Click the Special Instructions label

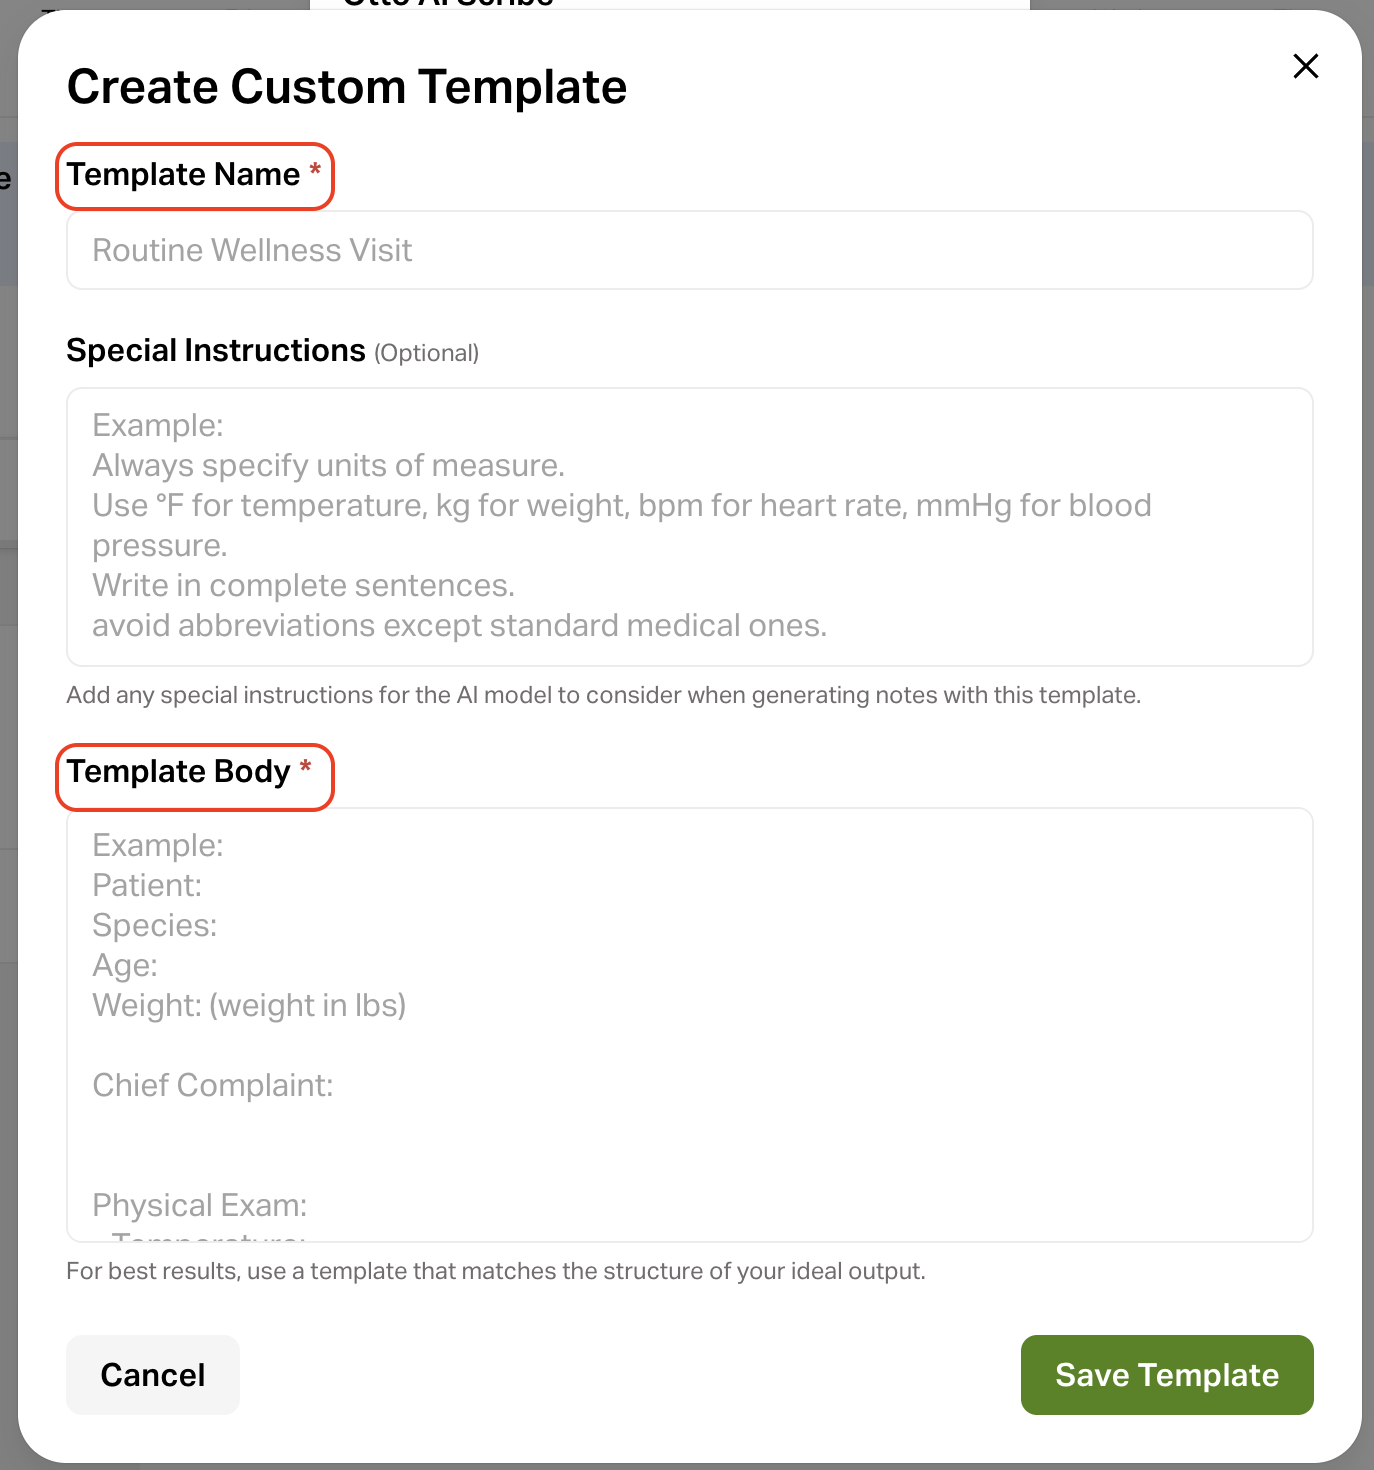pos(216,351)
